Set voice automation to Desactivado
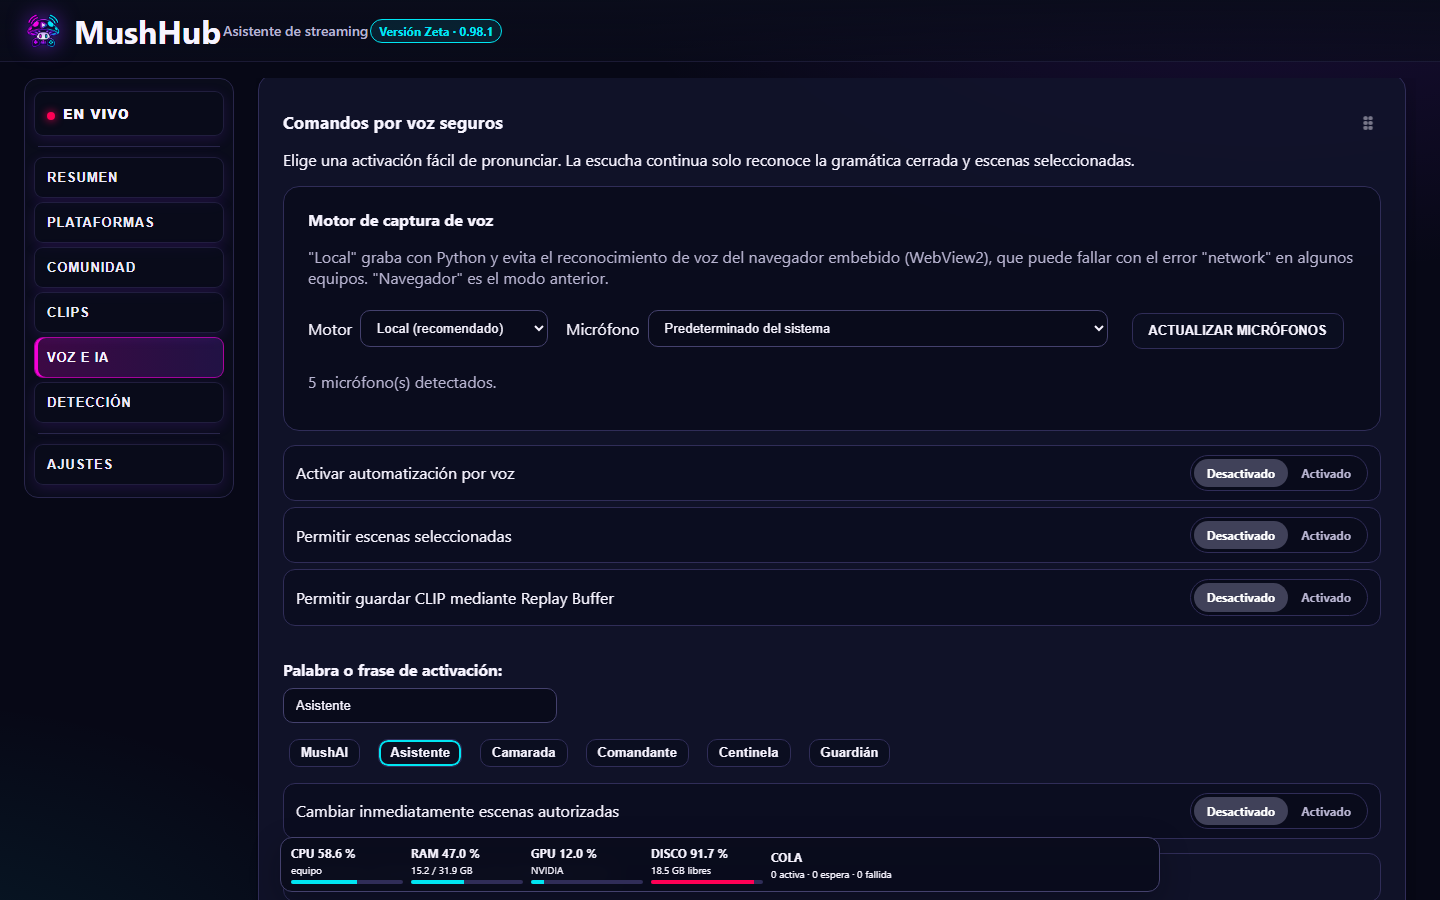 tap(1240, 474)
